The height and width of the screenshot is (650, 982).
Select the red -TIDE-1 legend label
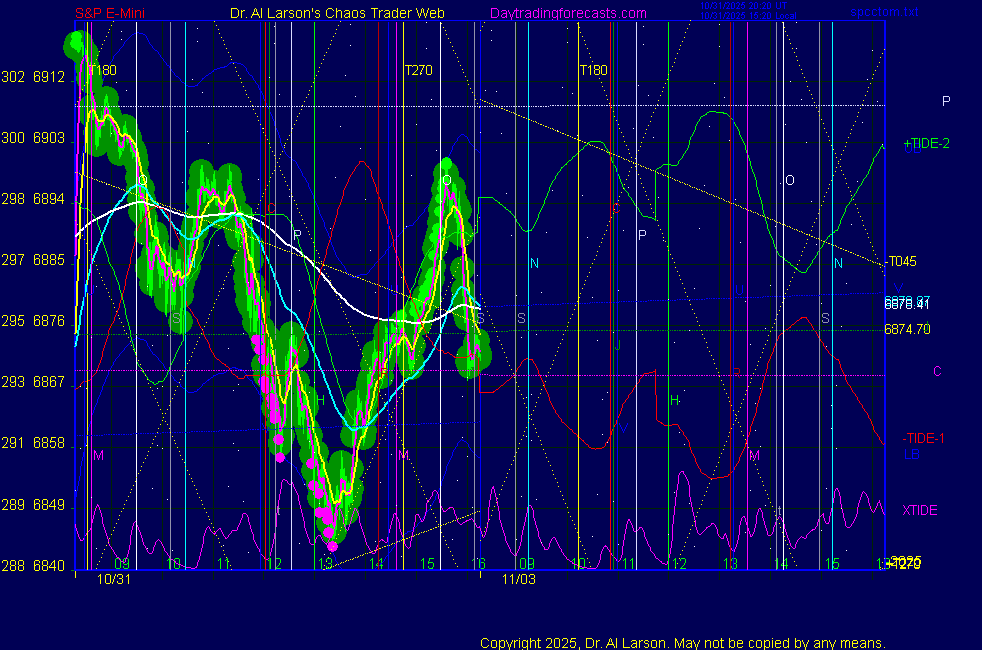point(924,438)
